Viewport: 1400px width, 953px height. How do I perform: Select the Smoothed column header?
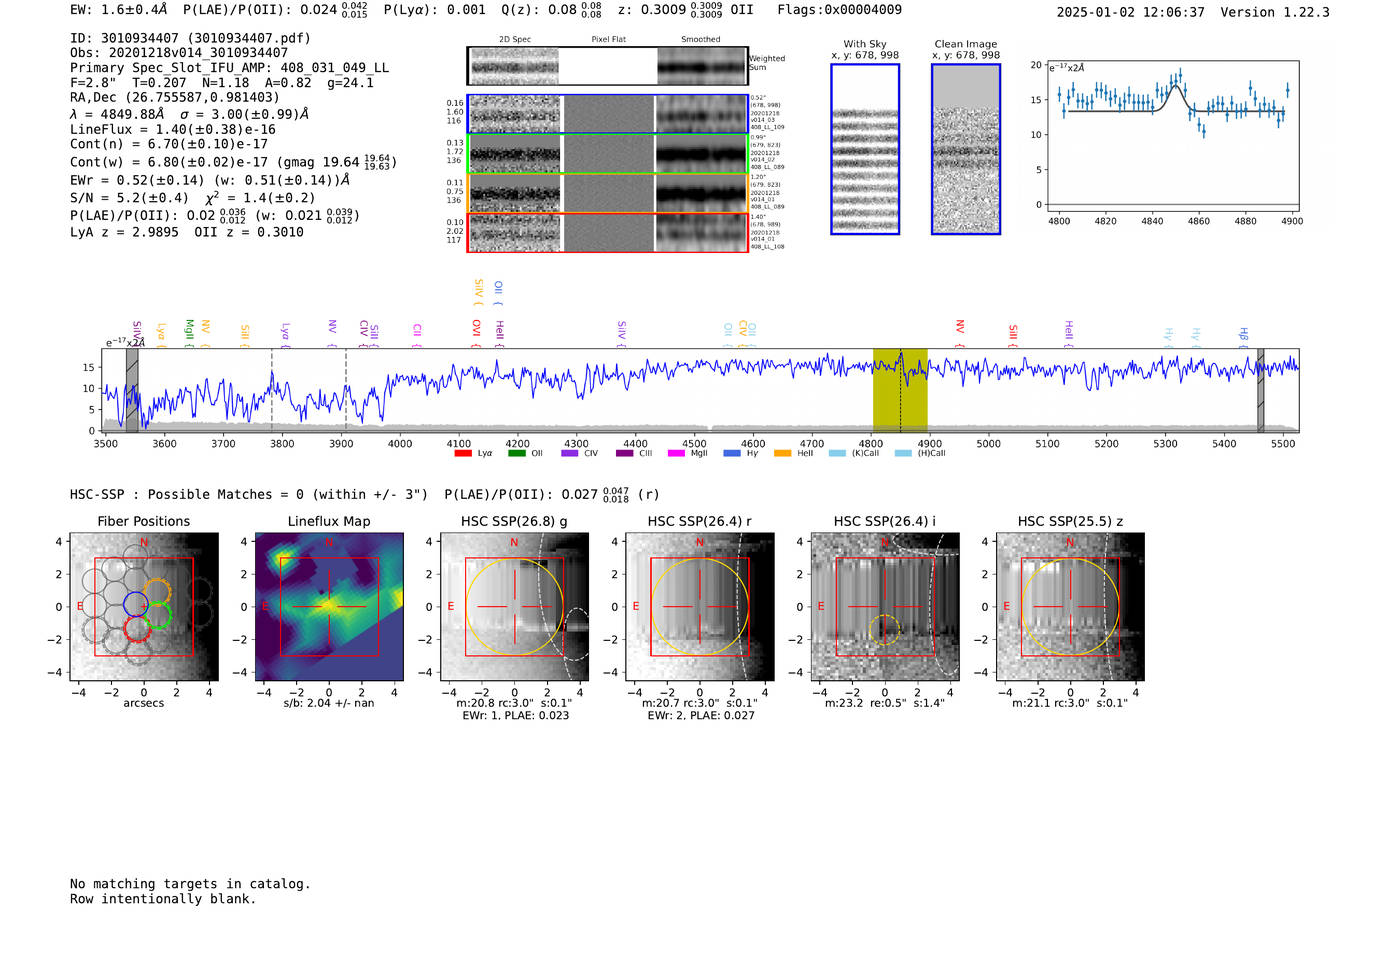[x=700, y=40]
